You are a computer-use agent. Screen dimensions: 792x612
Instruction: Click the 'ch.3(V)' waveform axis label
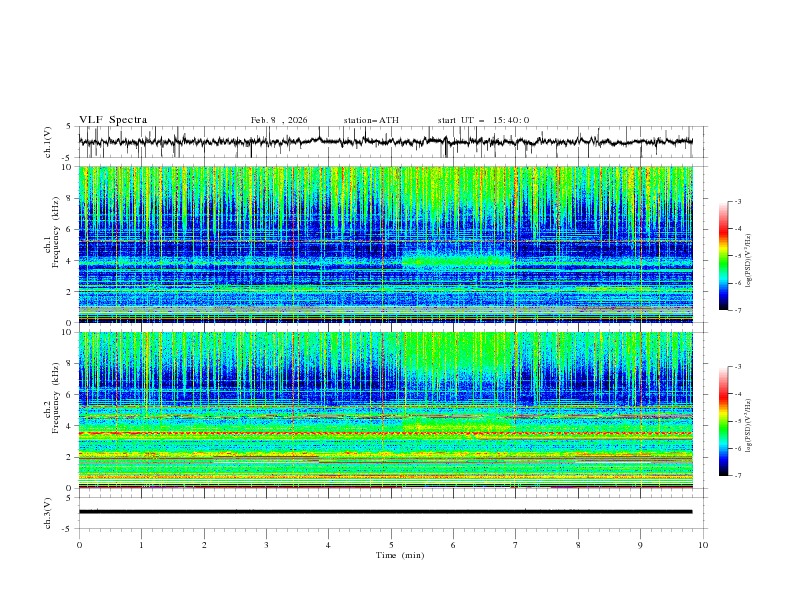[48, 513]
